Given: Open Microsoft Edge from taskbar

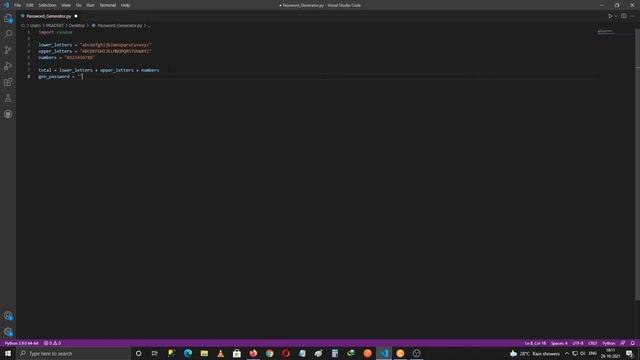Looking at the screenshot, I should (188, 353).
